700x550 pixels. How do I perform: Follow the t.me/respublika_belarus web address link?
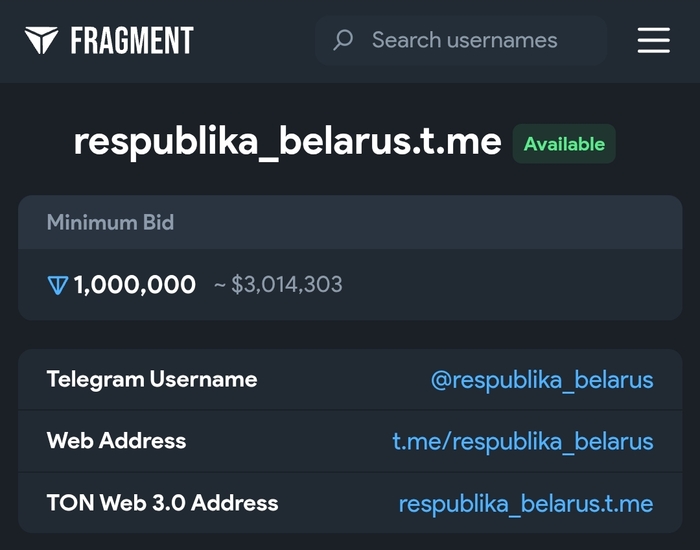click(523, 441)
